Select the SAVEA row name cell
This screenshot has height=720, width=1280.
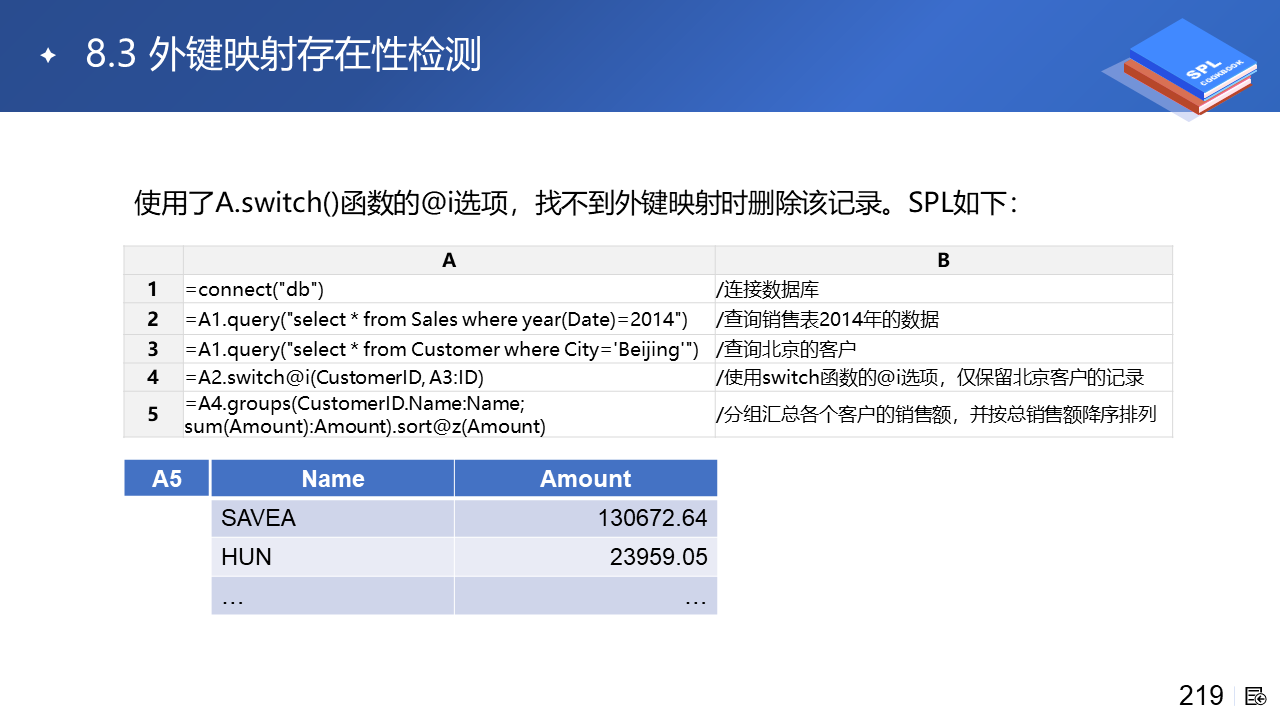click(332, 518)
